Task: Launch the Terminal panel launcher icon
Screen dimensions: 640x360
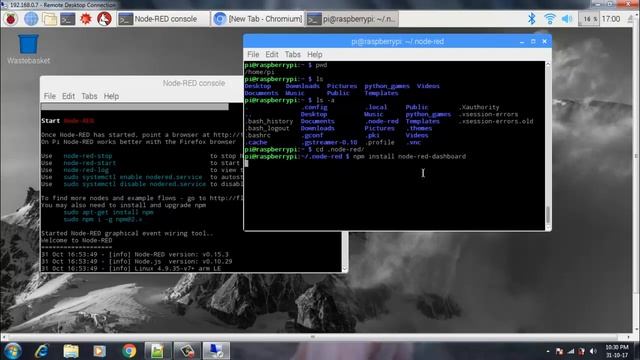Action: (x=67, y=19)
